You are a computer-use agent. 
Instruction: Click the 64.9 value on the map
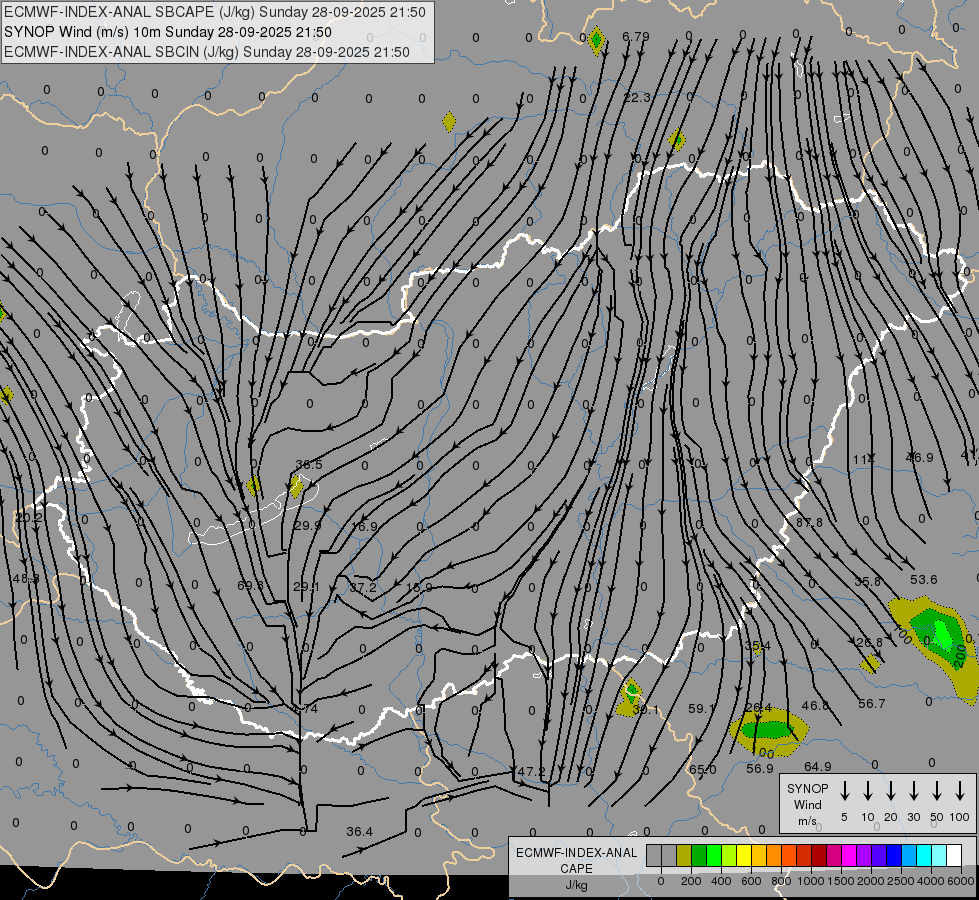[x=818, y=766]
